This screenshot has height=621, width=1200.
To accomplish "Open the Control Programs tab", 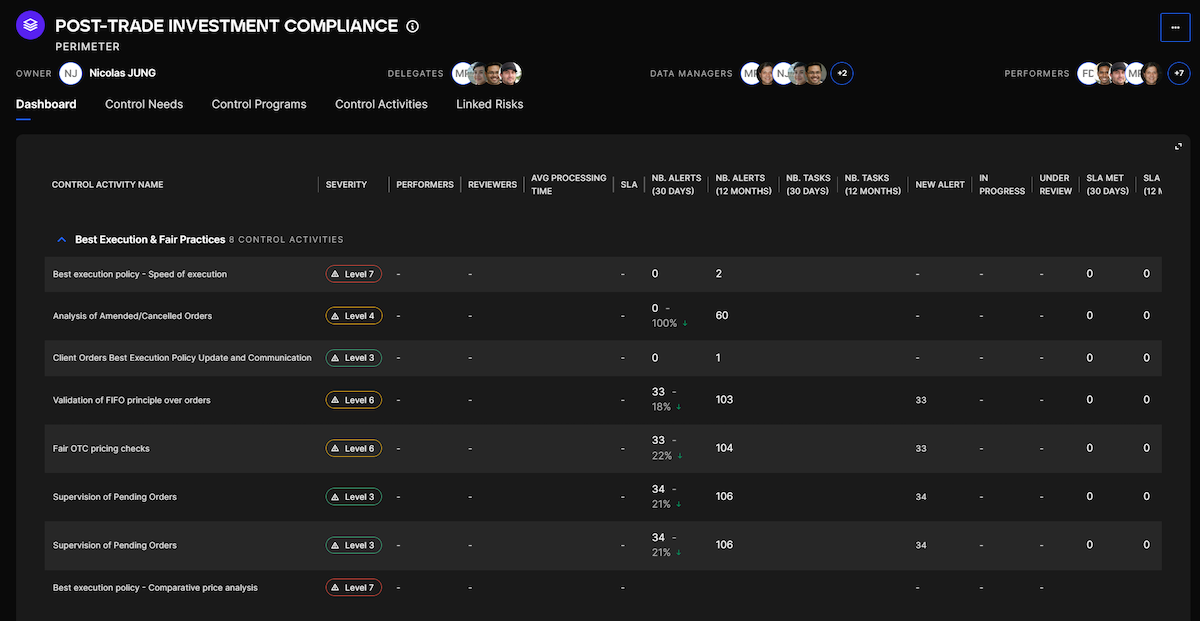I will 259,104.
